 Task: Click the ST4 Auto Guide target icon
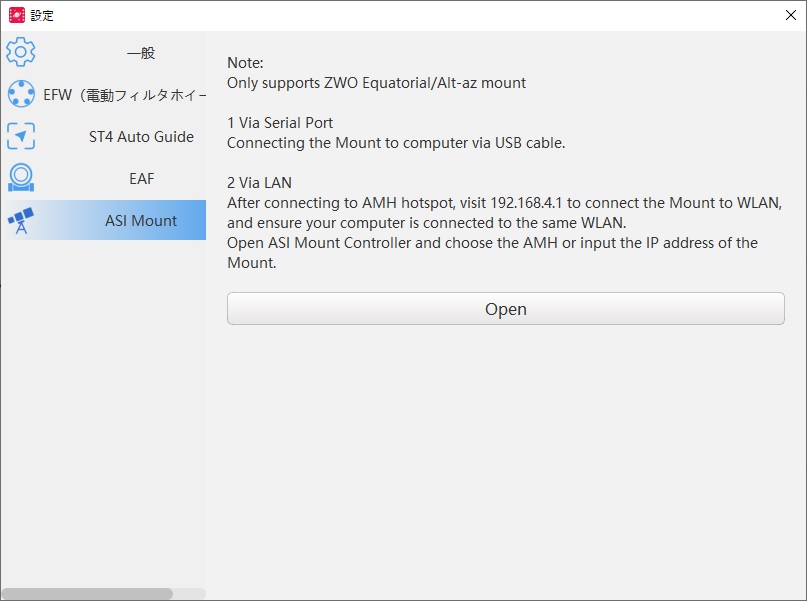[21, 136]
